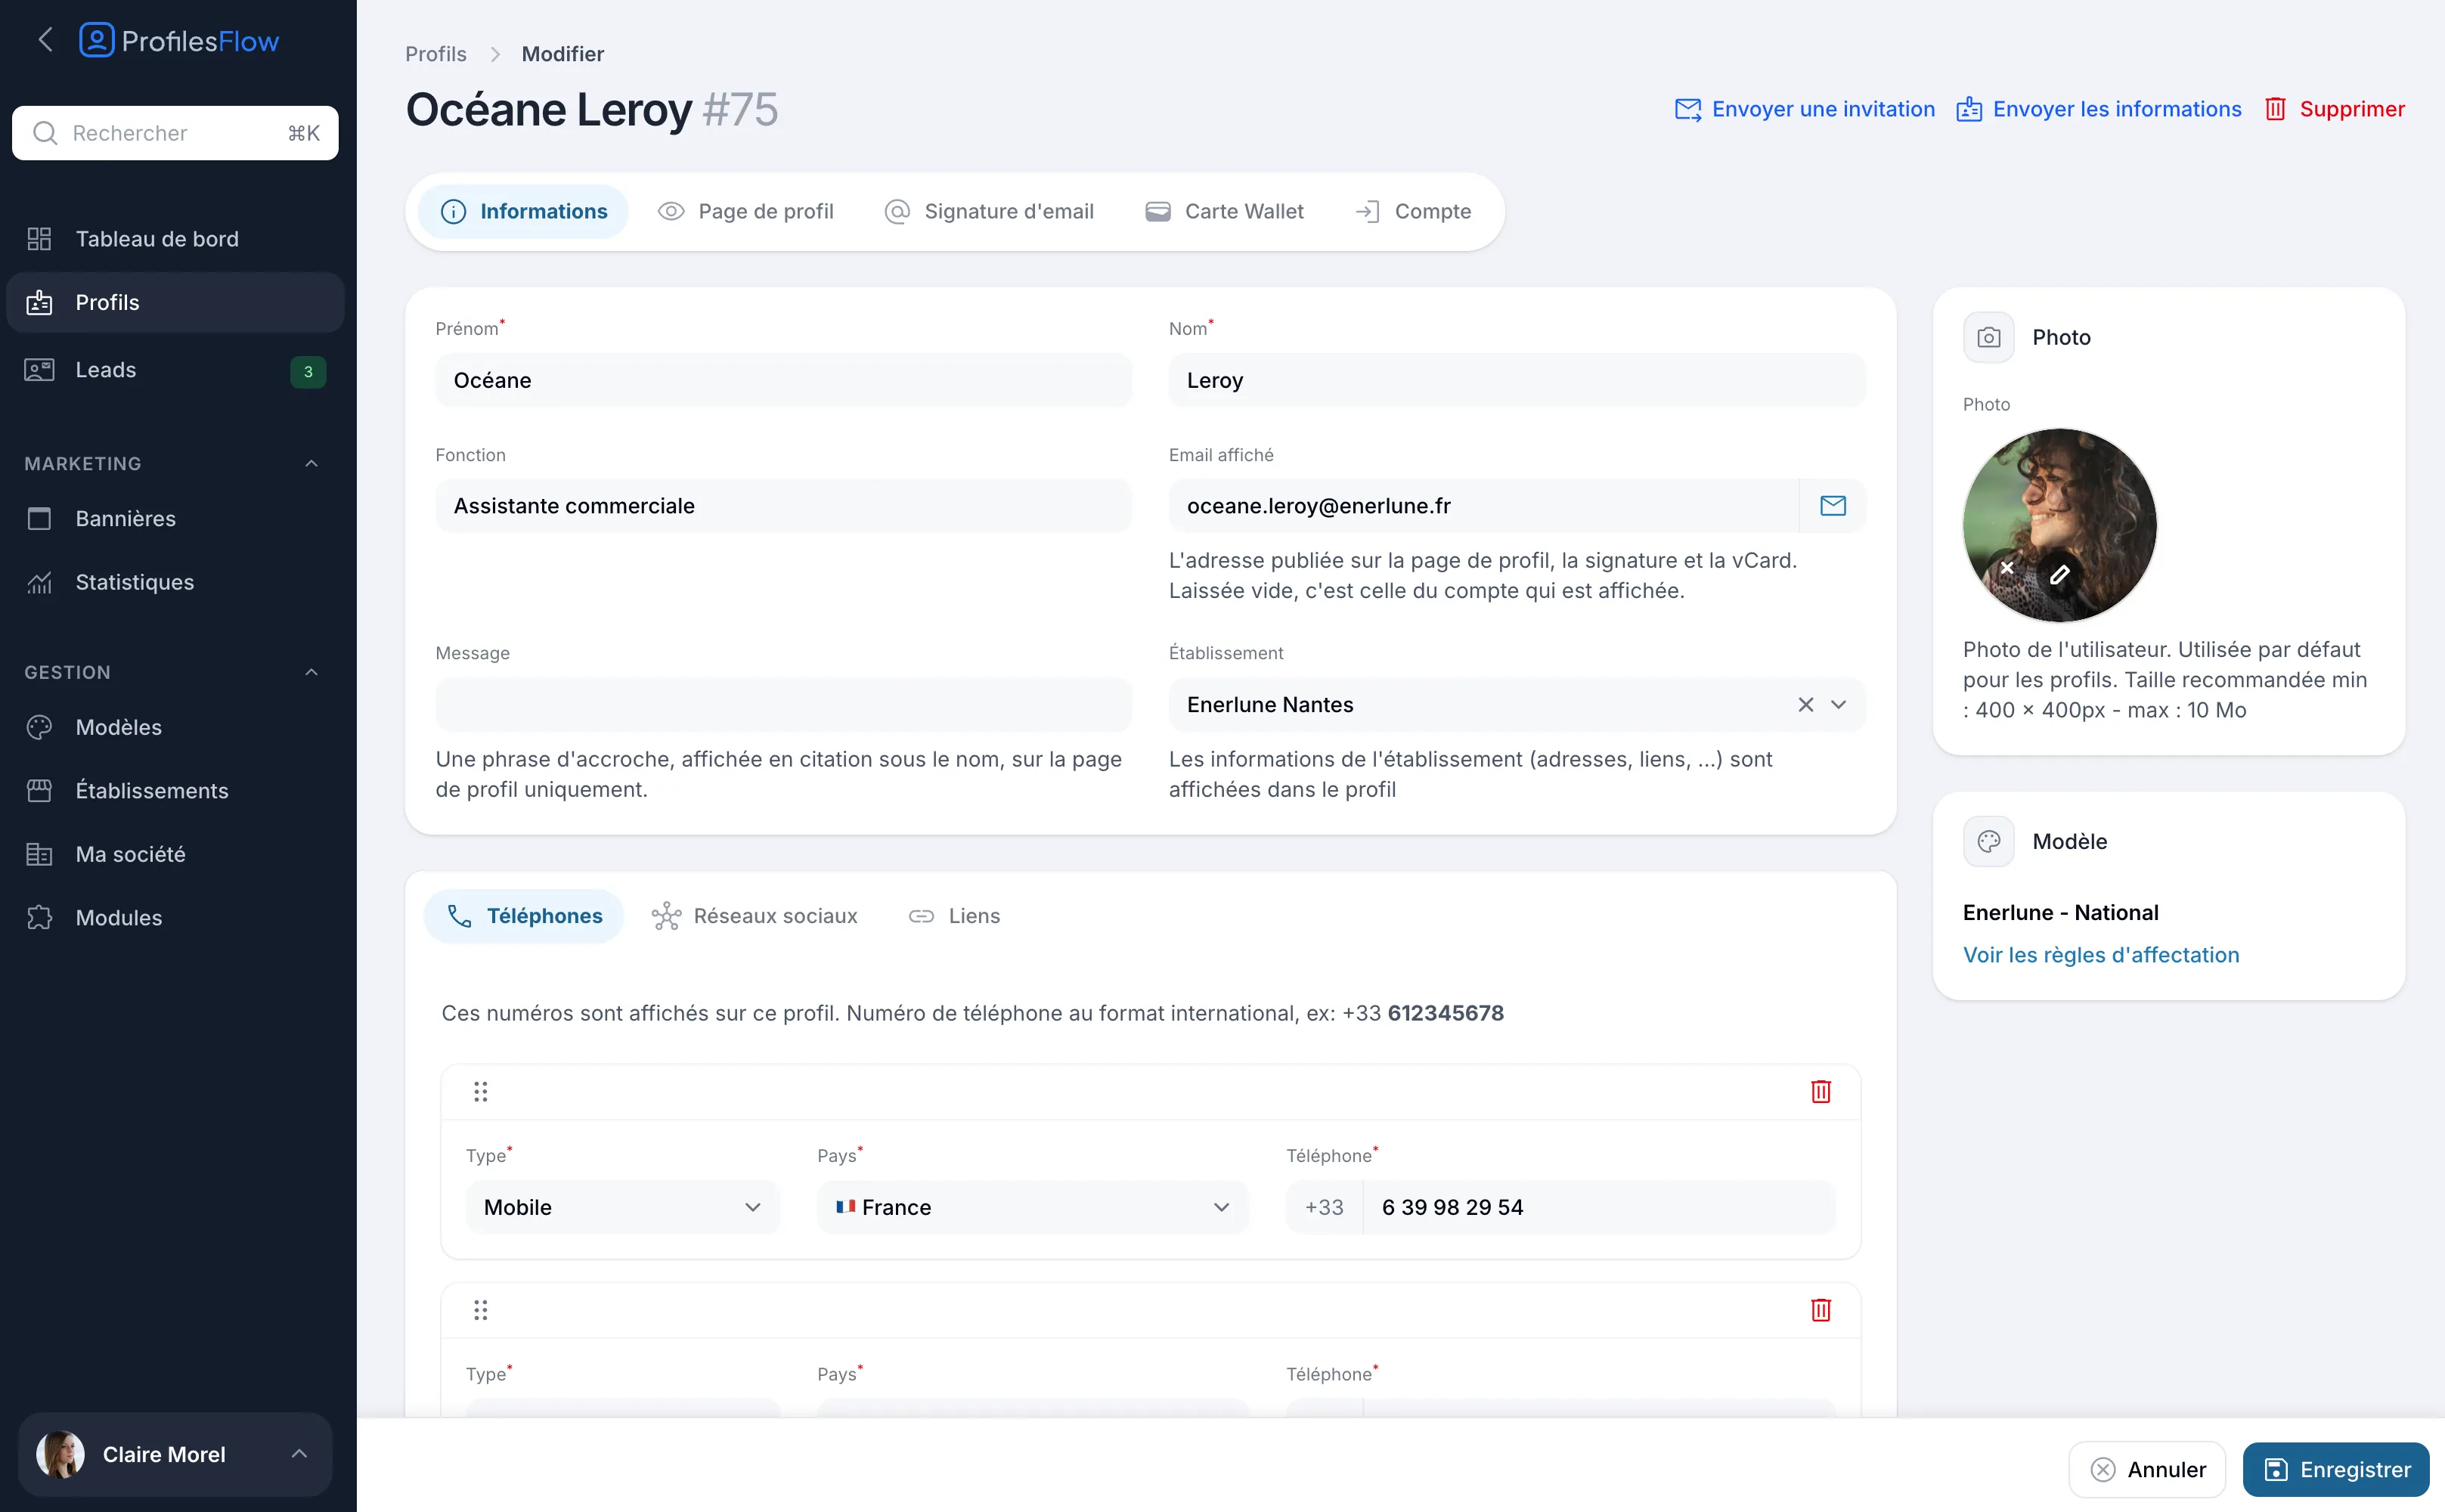Edit the profile photo with pencil icon
Image resolution: width=2445 pixels, height=1512 pixels.
[2059, 575]
